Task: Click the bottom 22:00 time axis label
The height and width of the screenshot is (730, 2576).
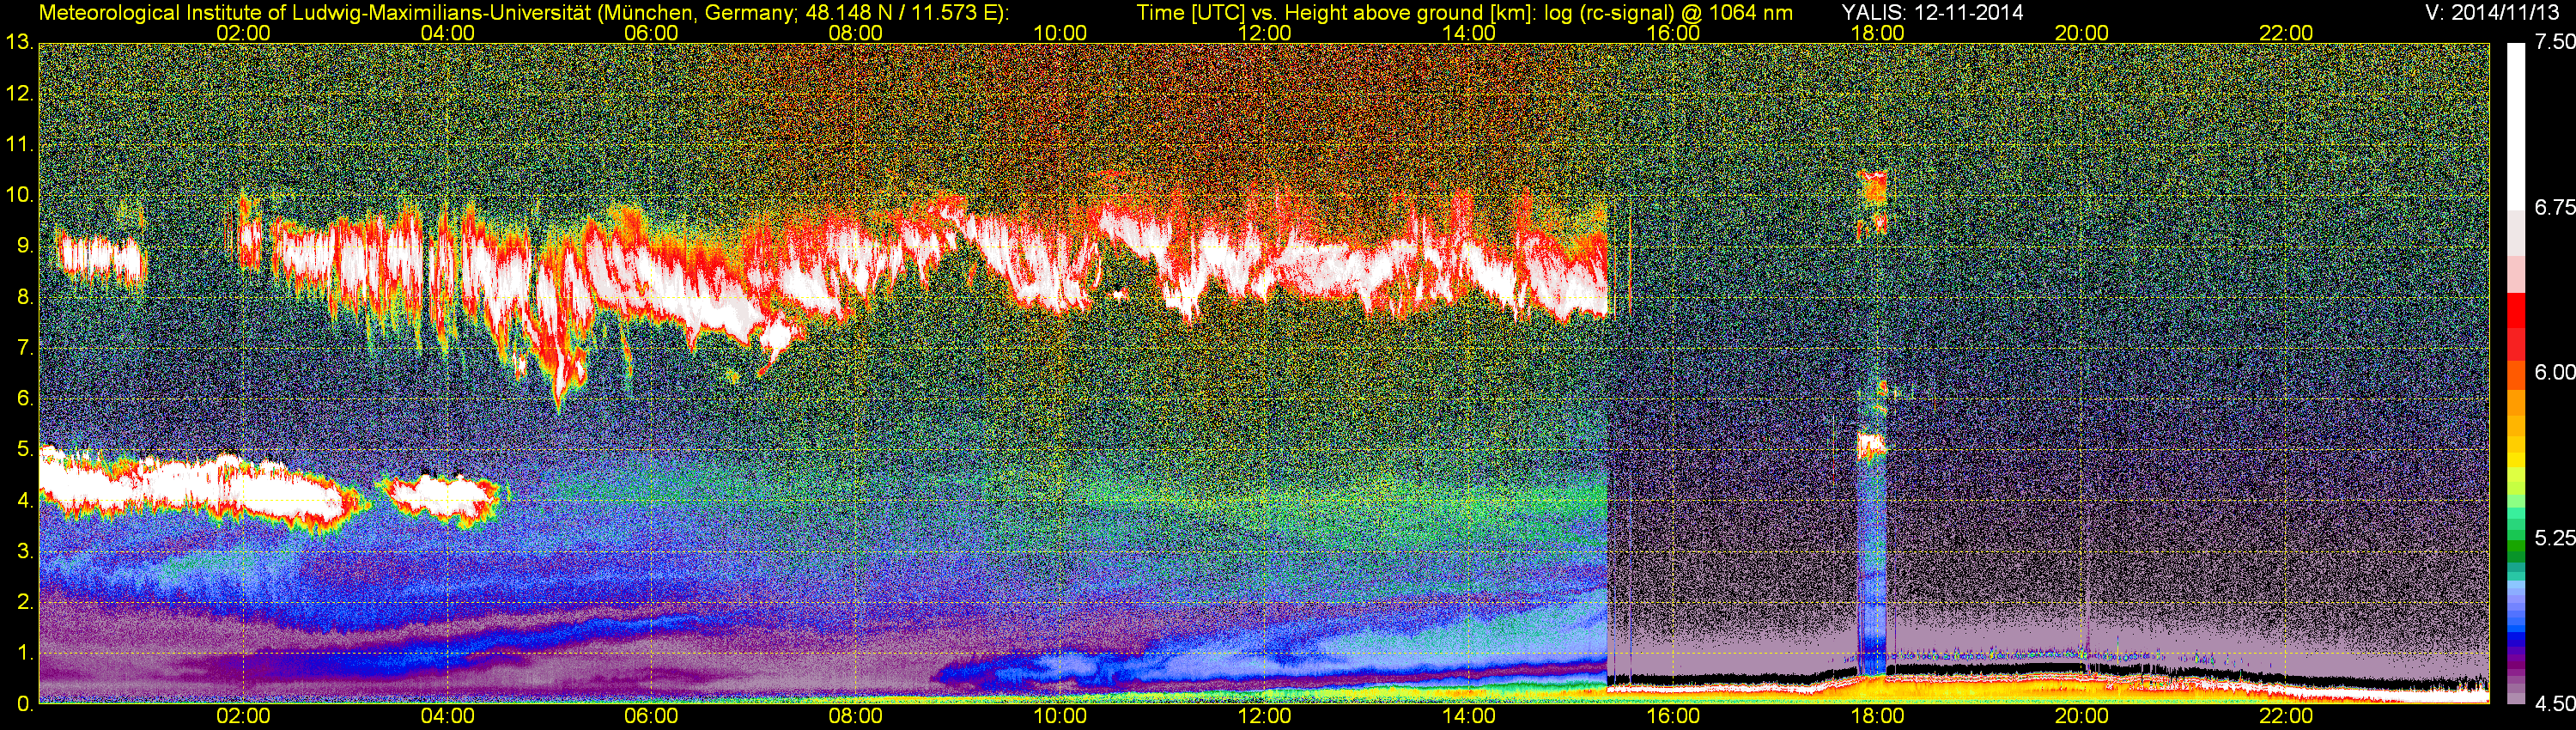Action: (2286, 716)
